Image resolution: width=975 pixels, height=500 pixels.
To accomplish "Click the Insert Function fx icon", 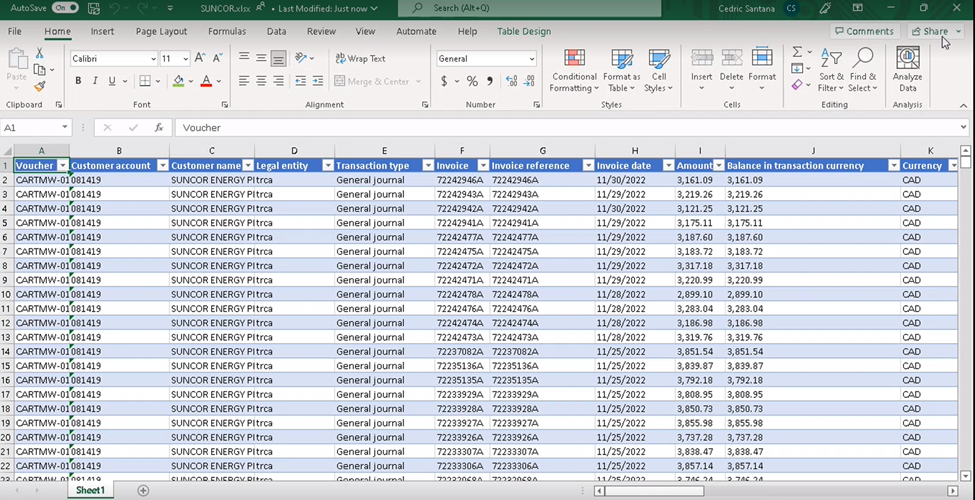I will tap(159, 127).
